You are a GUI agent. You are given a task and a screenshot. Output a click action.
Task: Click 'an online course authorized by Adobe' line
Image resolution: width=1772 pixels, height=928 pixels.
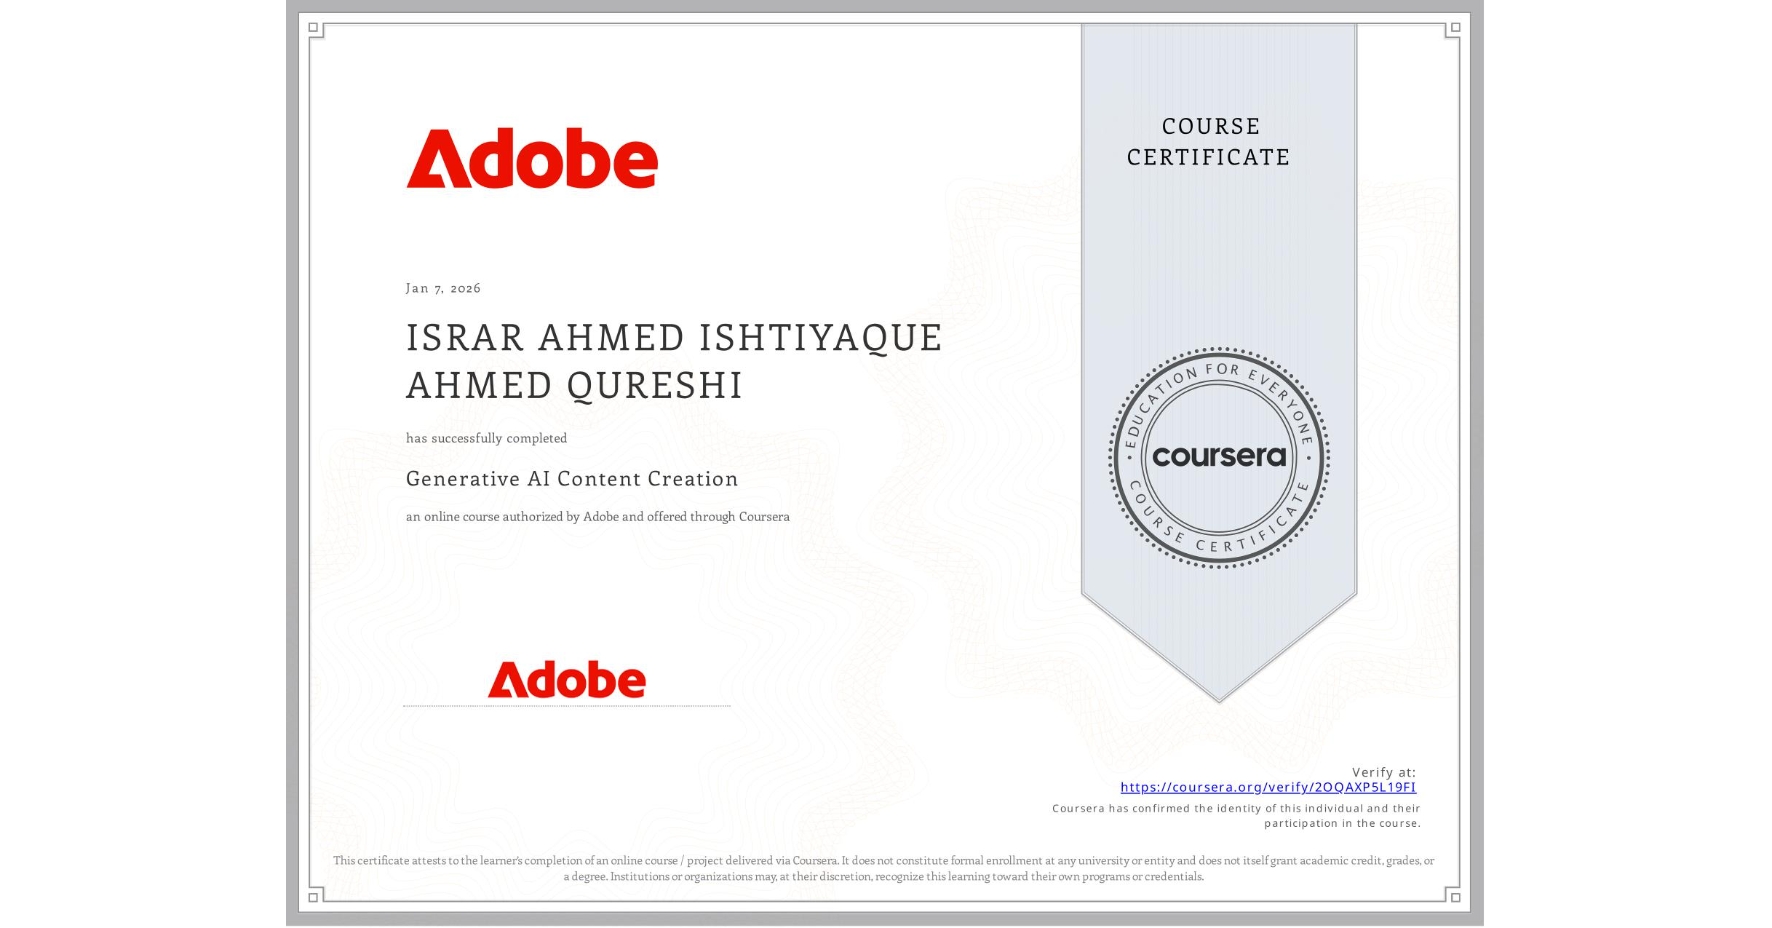pyautogui.click(x=597, y=517)
